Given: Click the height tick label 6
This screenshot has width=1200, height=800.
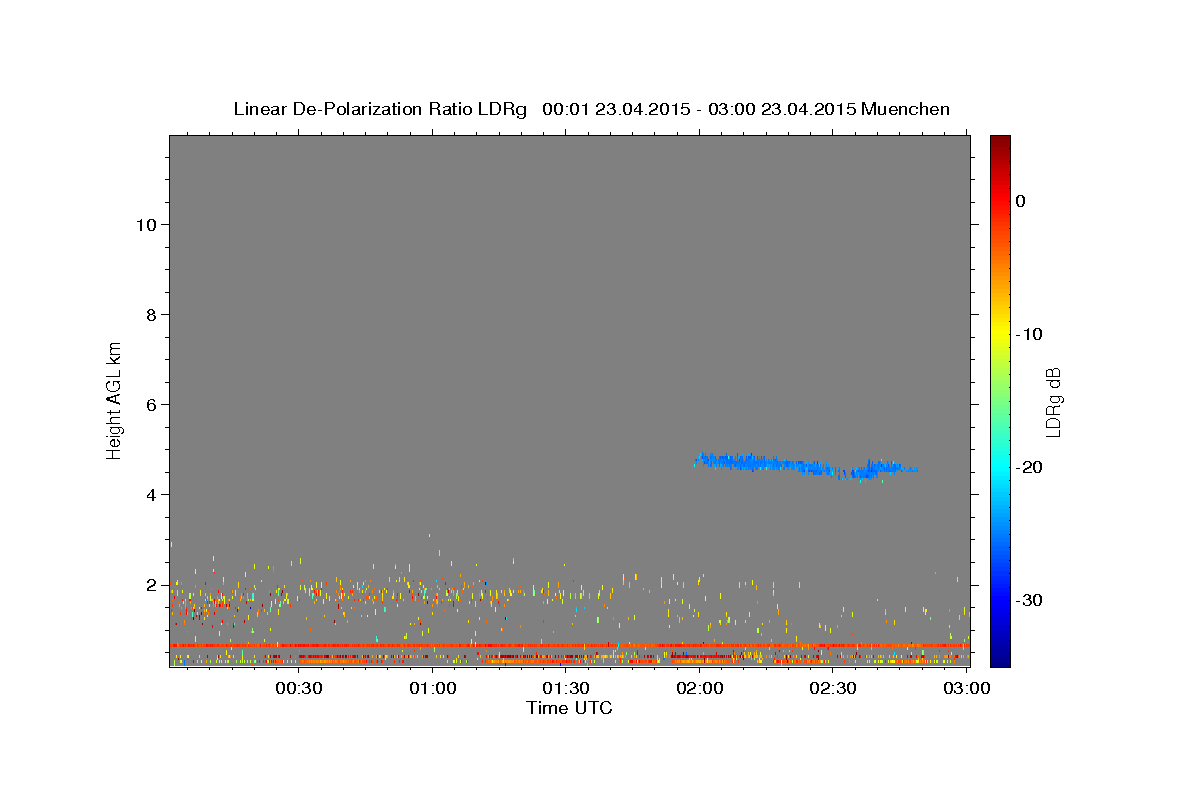Looking at the screenshot, I should (x=150, y=405).
